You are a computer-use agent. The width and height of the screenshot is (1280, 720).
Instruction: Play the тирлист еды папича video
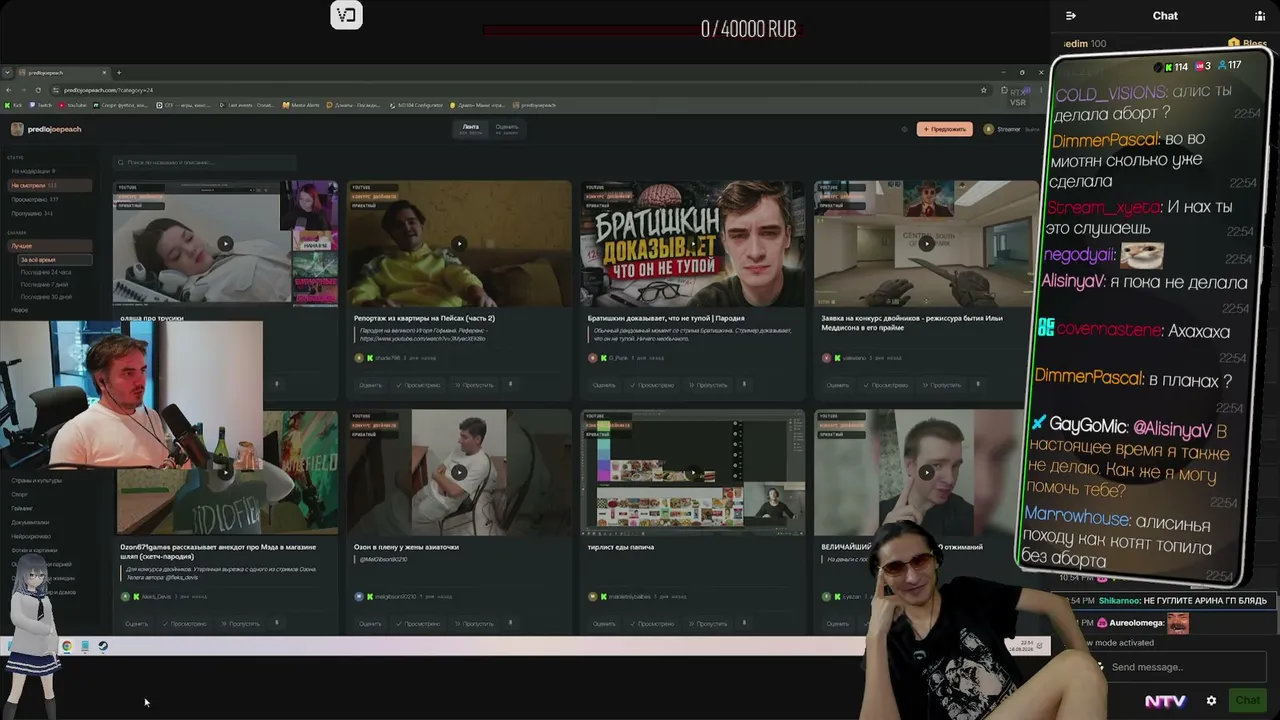pyautogui.click(x=692, y=472)
